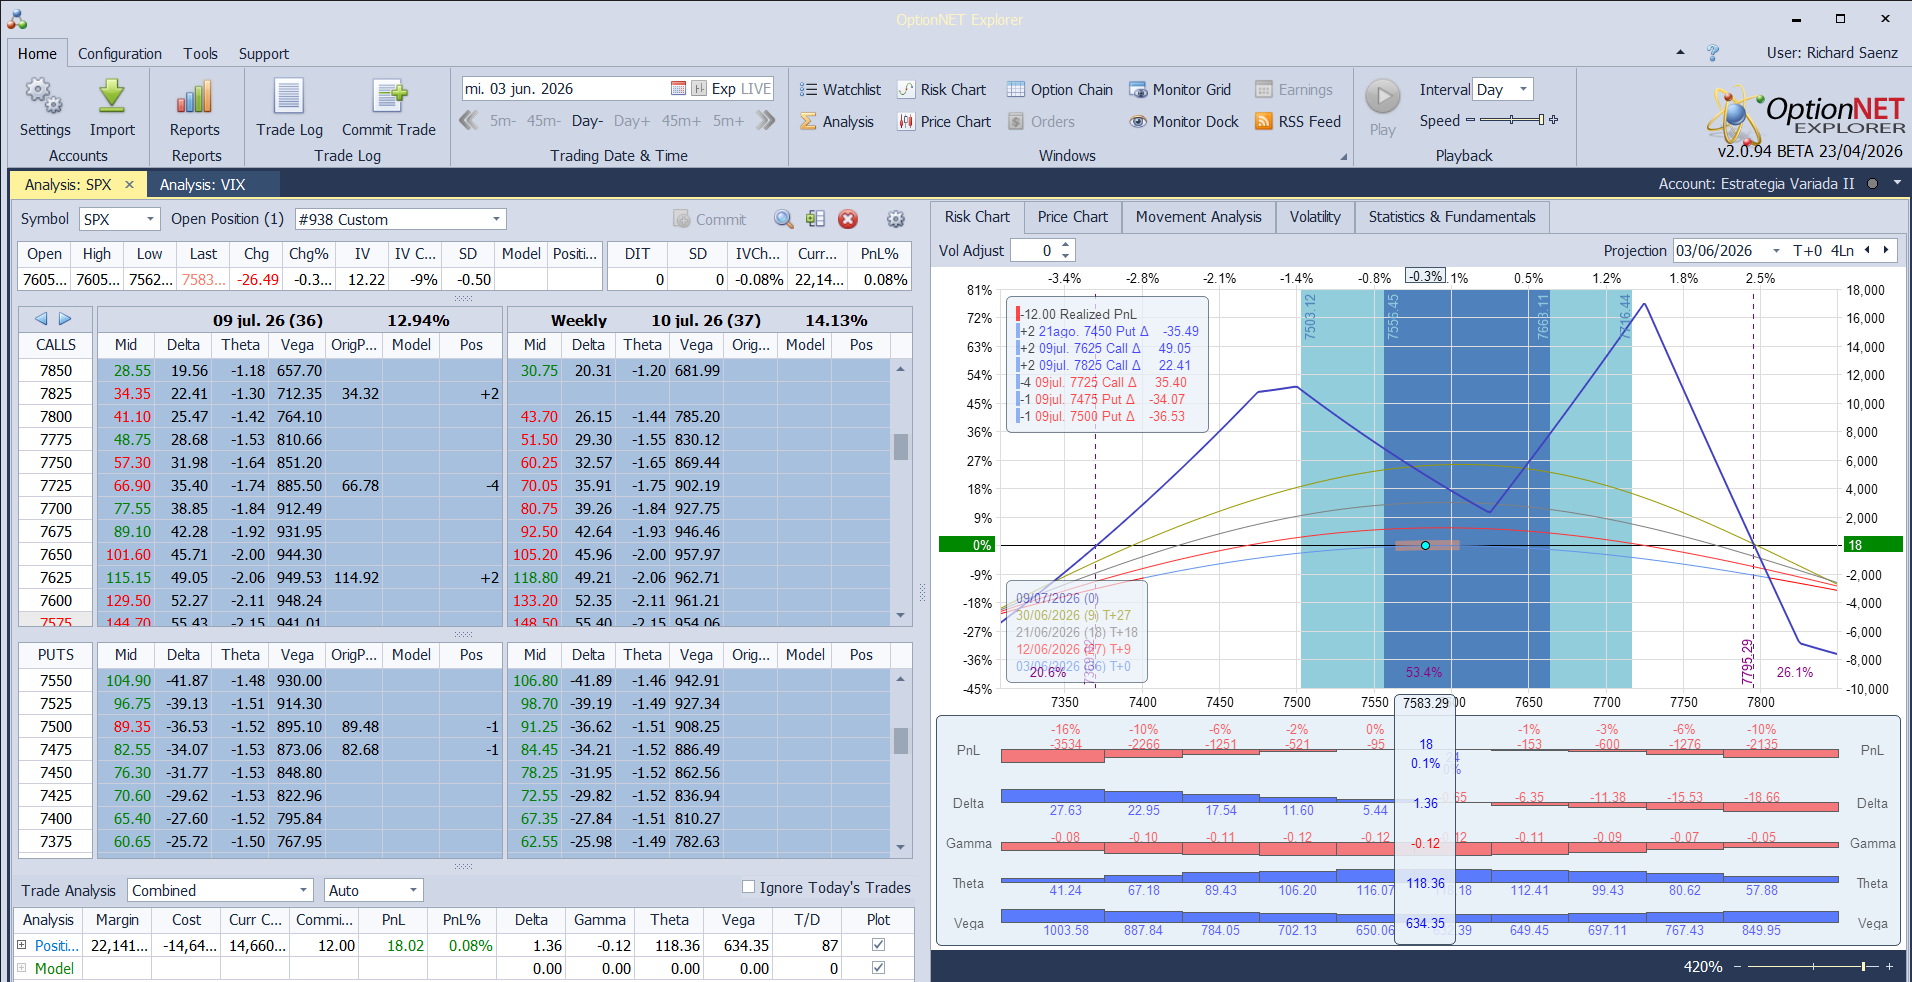1912x982 pixels.
Task: Open the Interval Day dropdown
Action: (x=1523, y=90)
